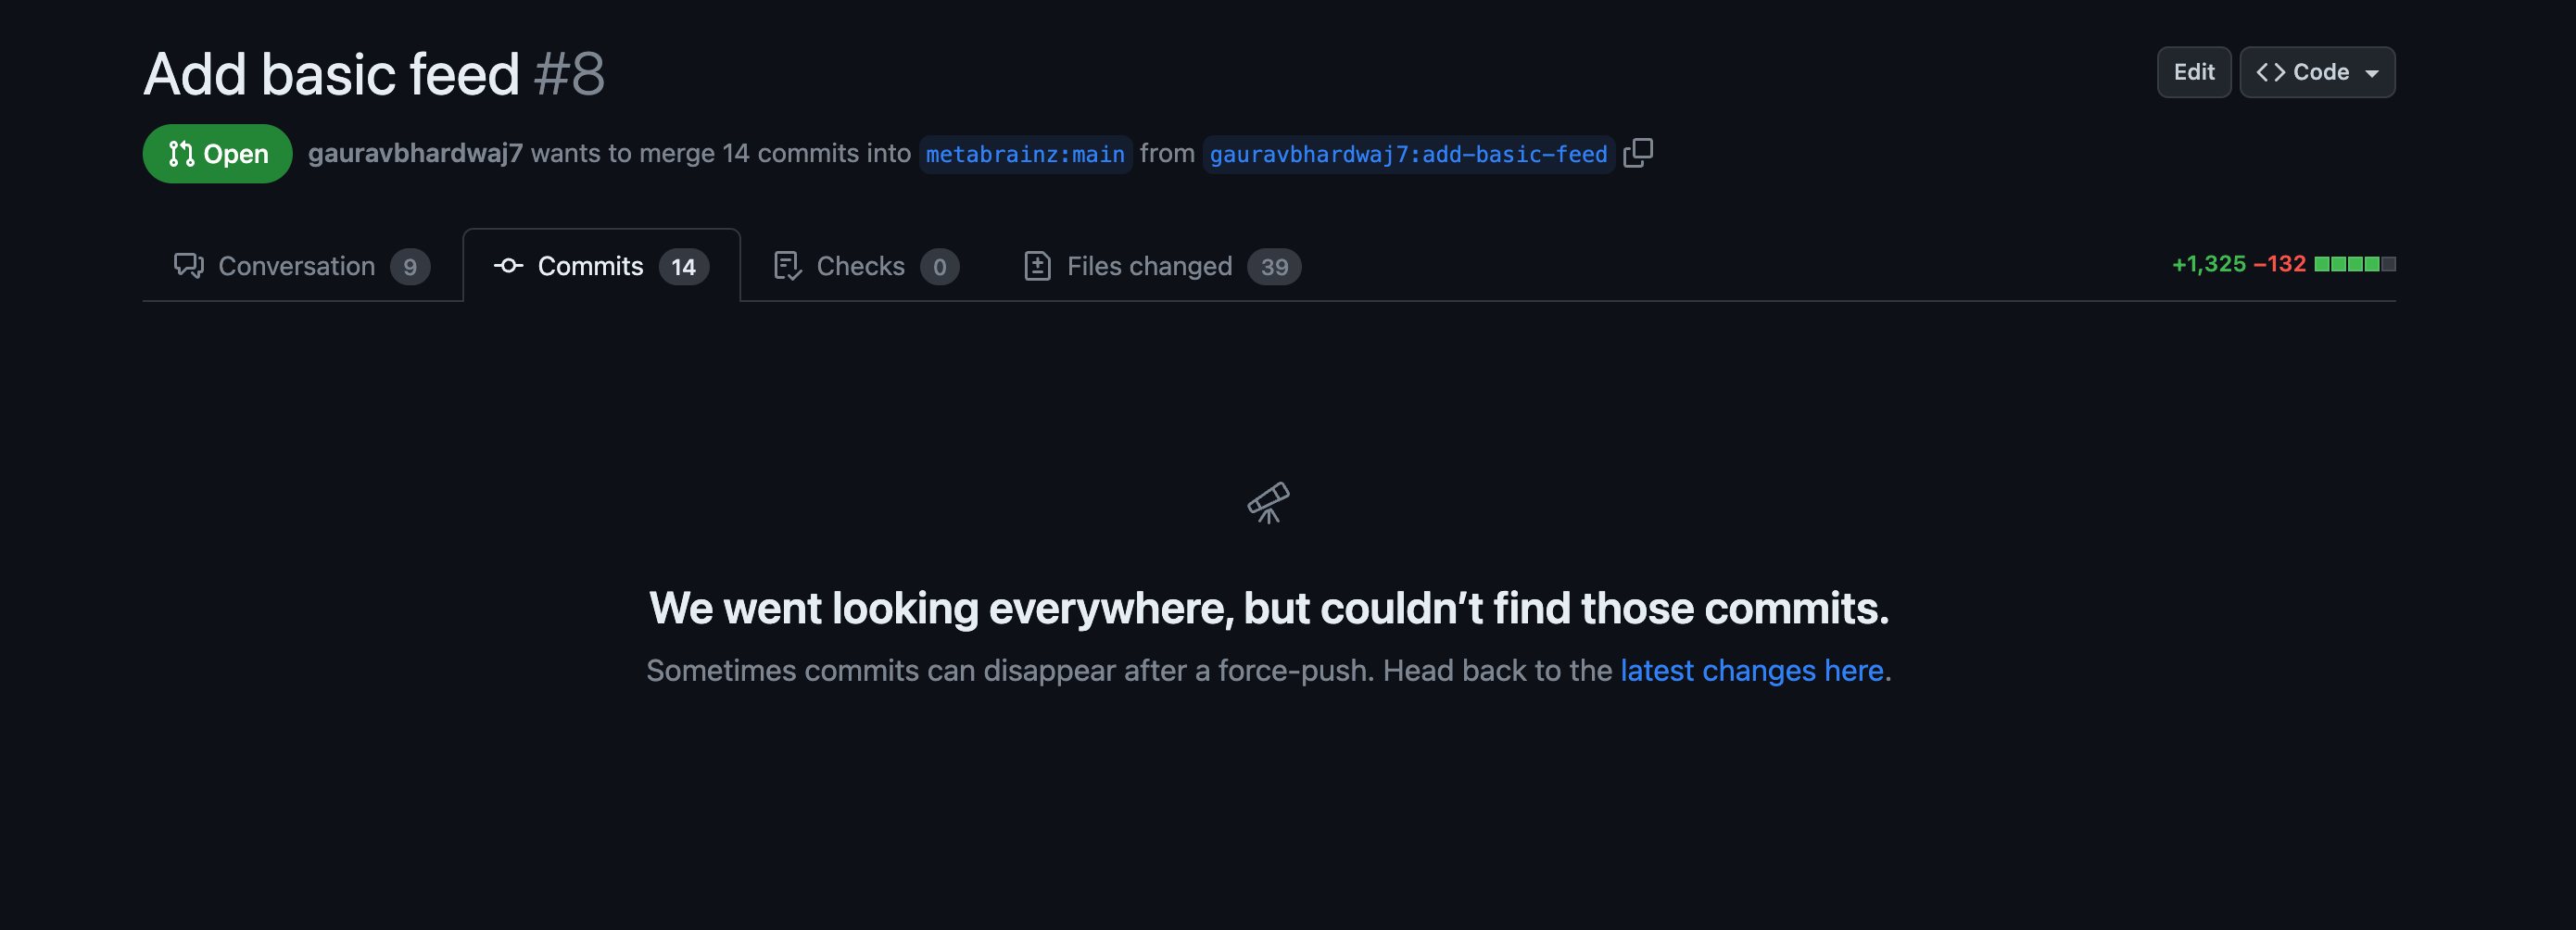
Task: Click the Conversation tab speech bubble icon
Action: click(x=188, y=266)
